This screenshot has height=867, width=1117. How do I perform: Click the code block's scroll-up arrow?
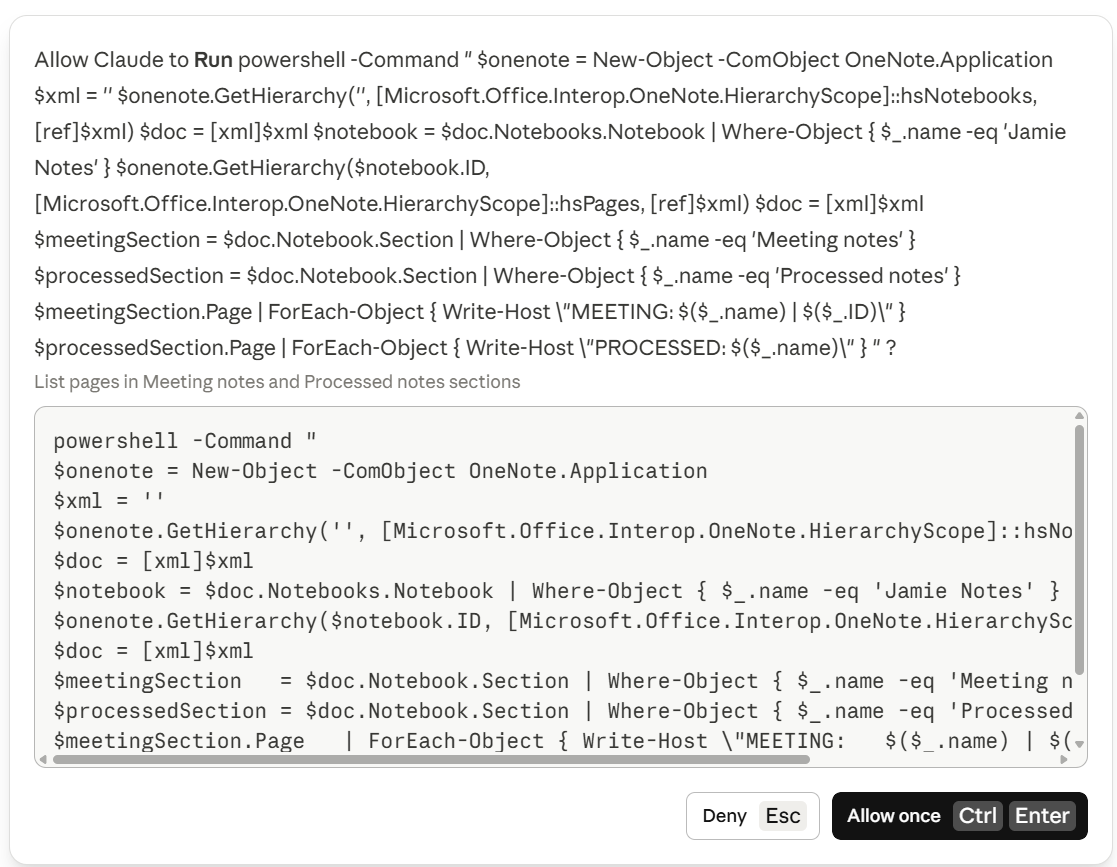(1079, 416)
